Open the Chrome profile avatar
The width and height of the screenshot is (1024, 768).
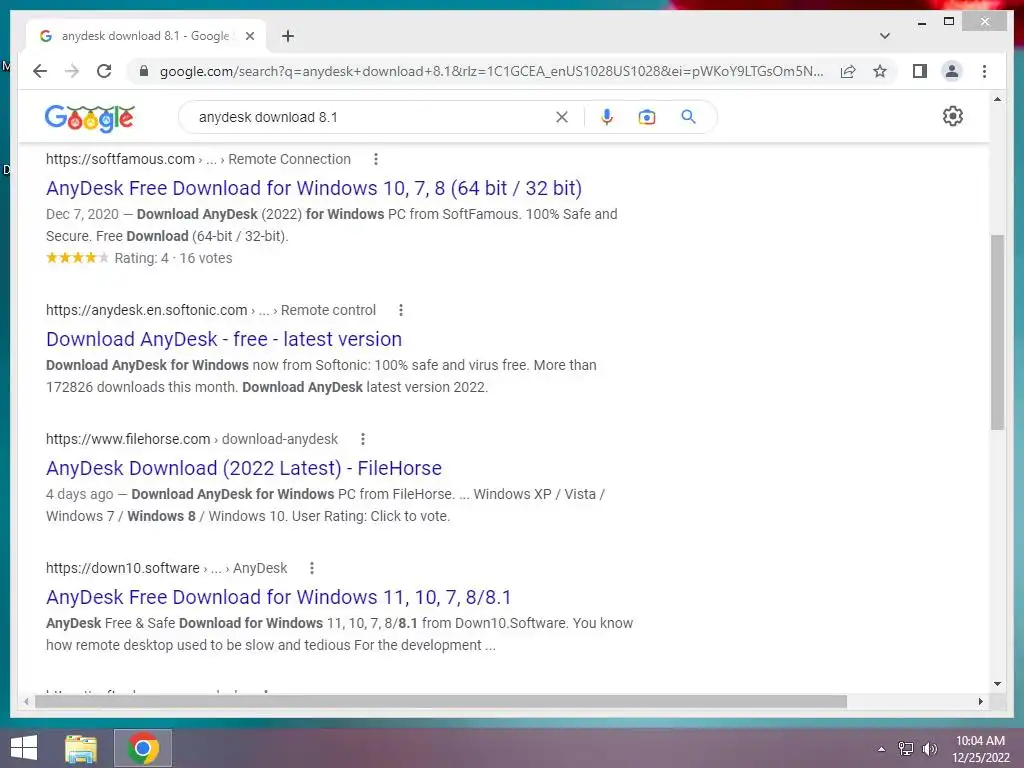(952, 71)
